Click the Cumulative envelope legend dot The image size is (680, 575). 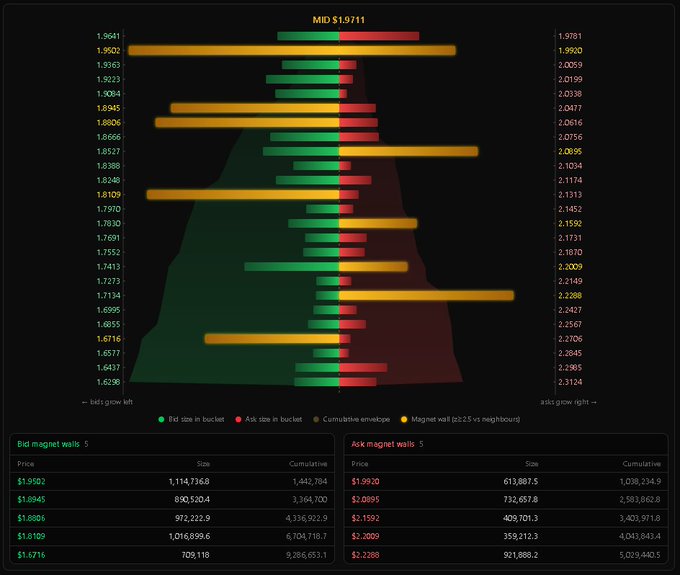point(316,419)
